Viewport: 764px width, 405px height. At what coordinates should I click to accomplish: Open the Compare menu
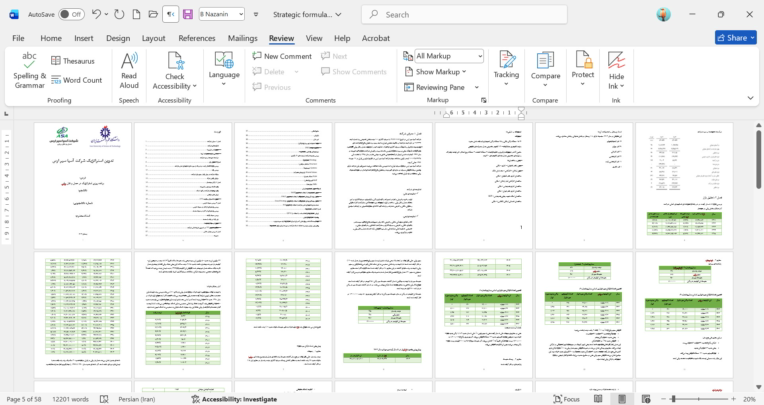[x=545, y=70]
